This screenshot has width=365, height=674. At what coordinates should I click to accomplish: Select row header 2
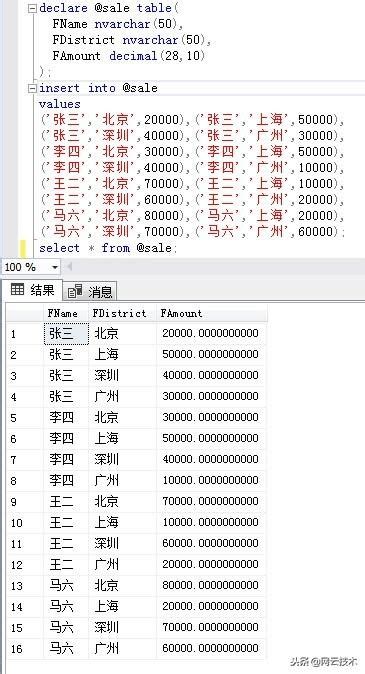[25, 355]
